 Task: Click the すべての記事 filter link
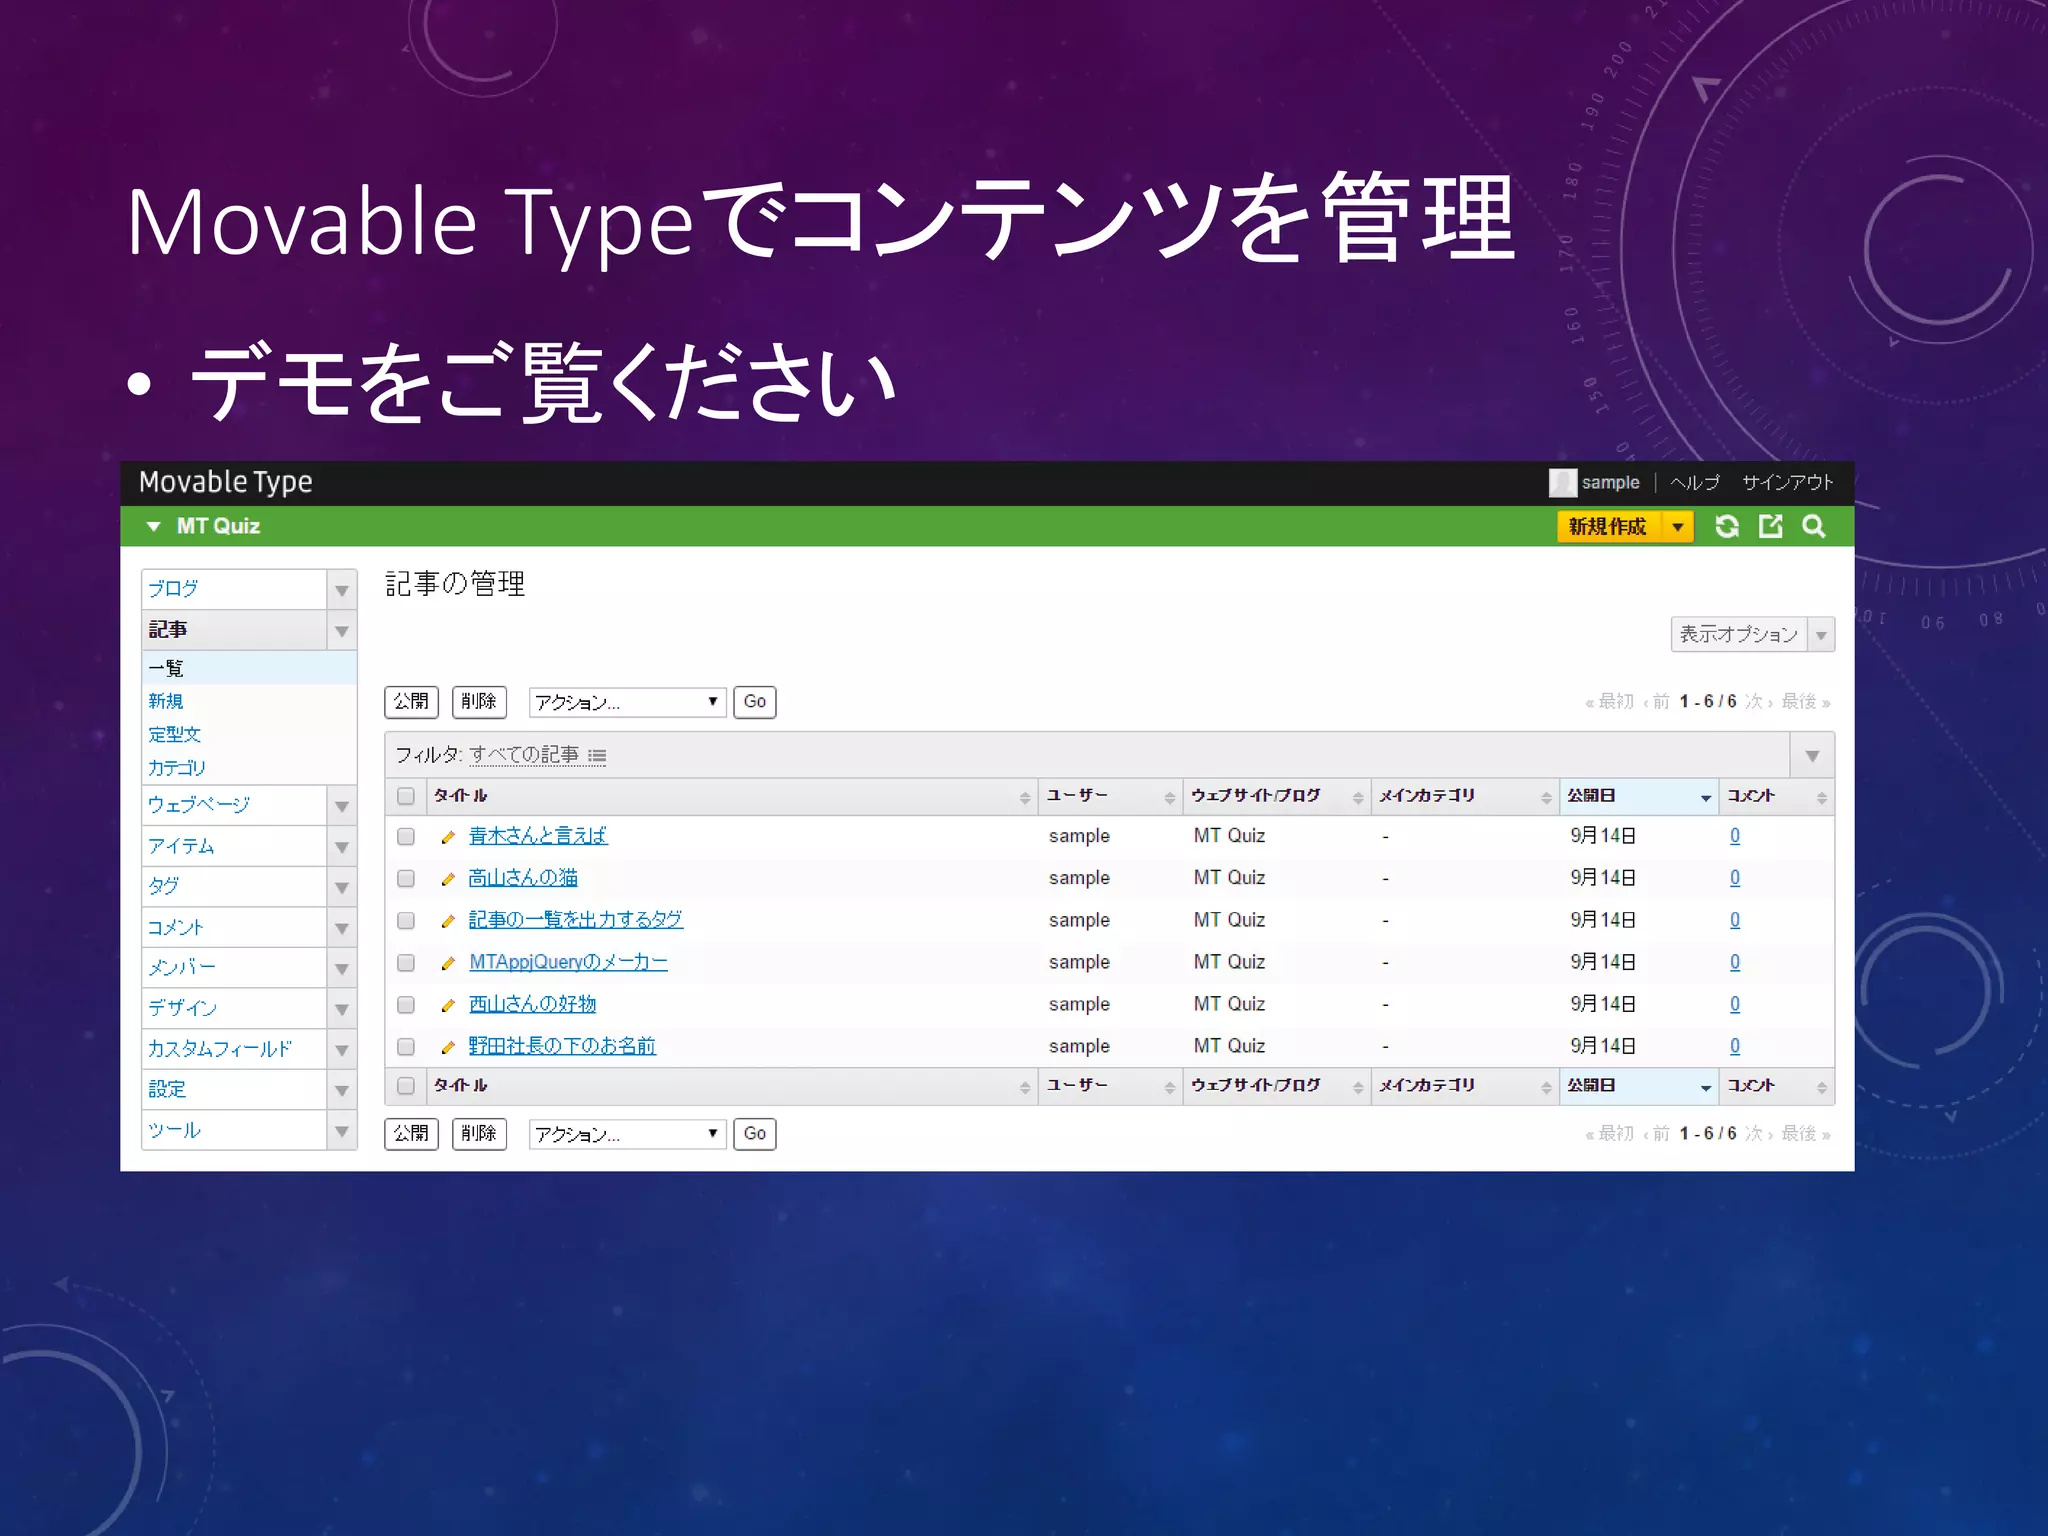[x=524, y=755]
